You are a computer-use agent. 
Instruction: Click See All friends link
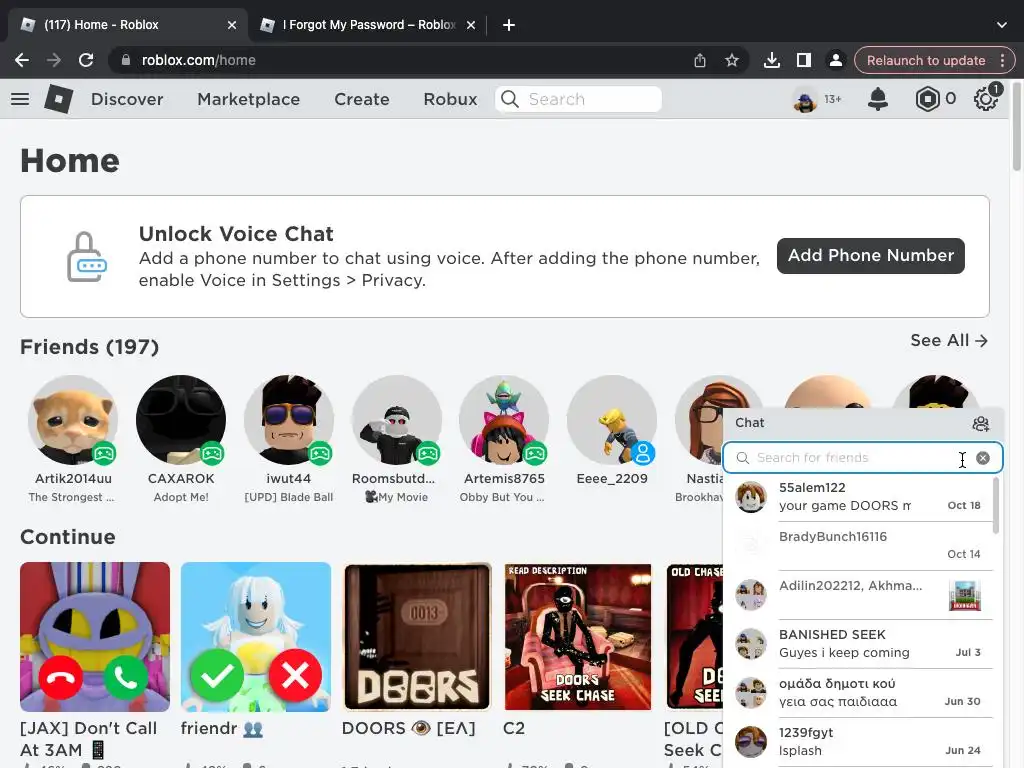click(x=949, y=340)
